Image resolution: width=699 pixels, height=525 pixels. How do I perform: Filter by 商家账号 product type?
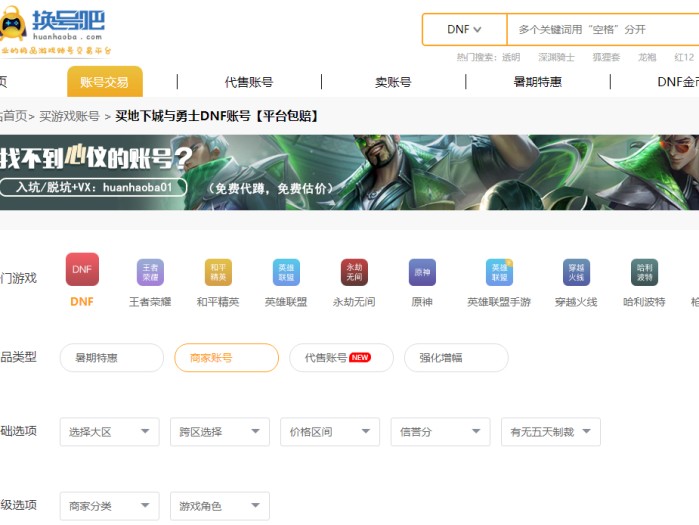click(226, 357)
